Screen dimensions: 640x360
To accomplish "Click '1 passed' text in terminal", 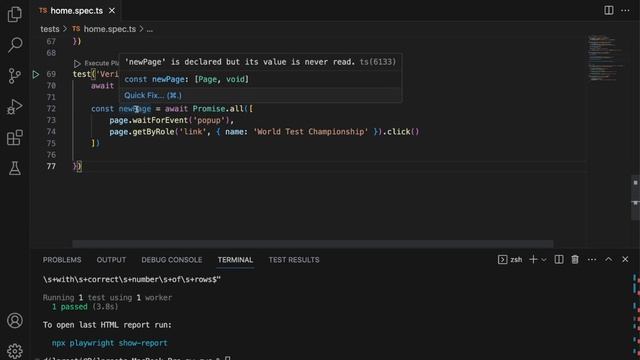I will (69, 307).
